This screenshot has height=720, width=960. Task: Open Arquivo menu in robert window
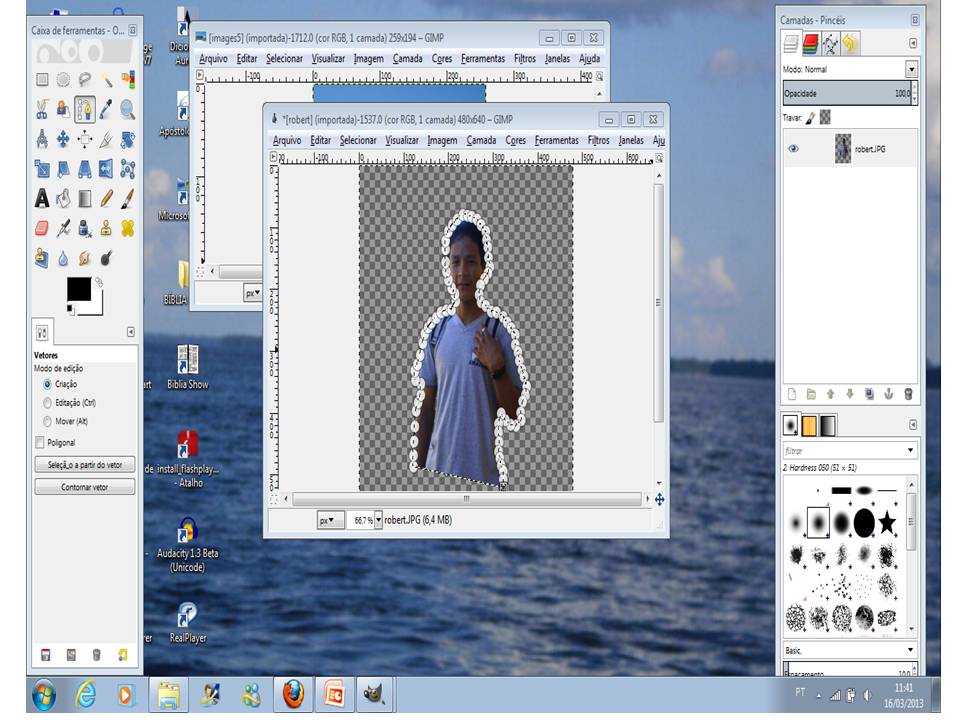click(287, 140)
